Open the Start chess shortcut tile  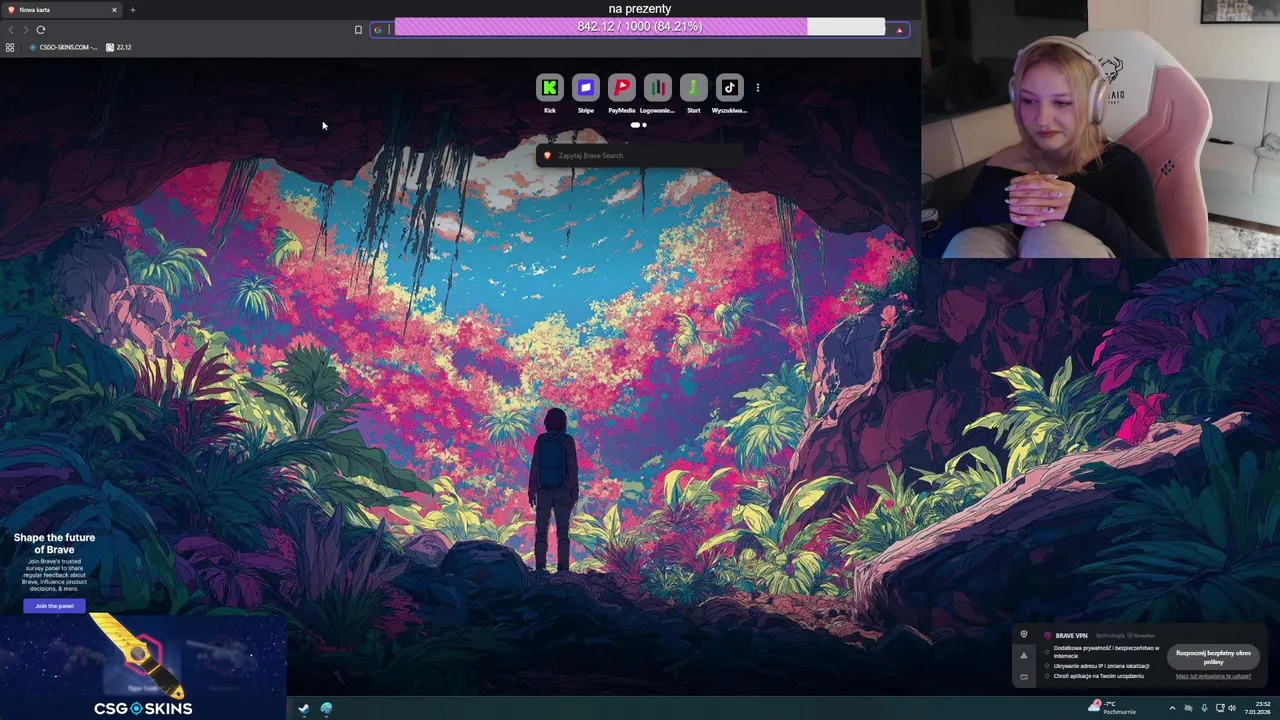tap(693, 88)
